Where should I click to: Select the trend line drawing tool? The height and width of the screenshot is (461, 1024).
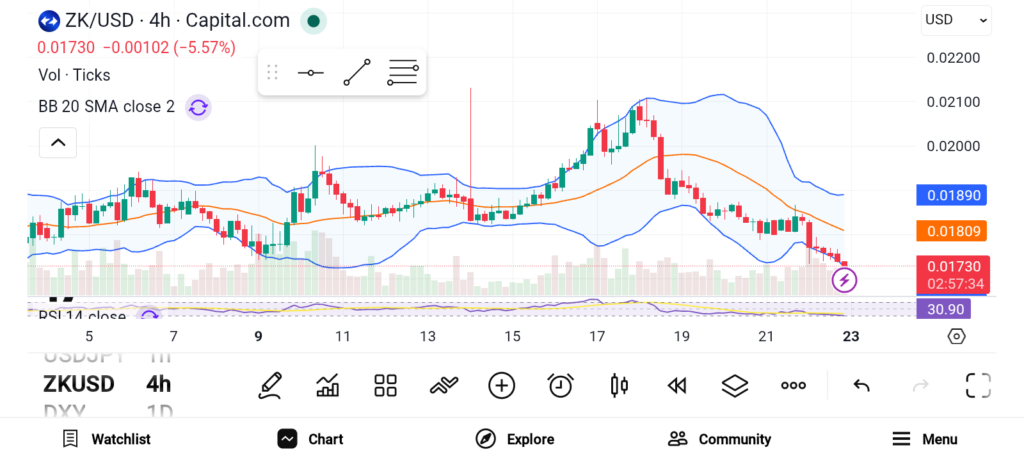pos(356,72)
